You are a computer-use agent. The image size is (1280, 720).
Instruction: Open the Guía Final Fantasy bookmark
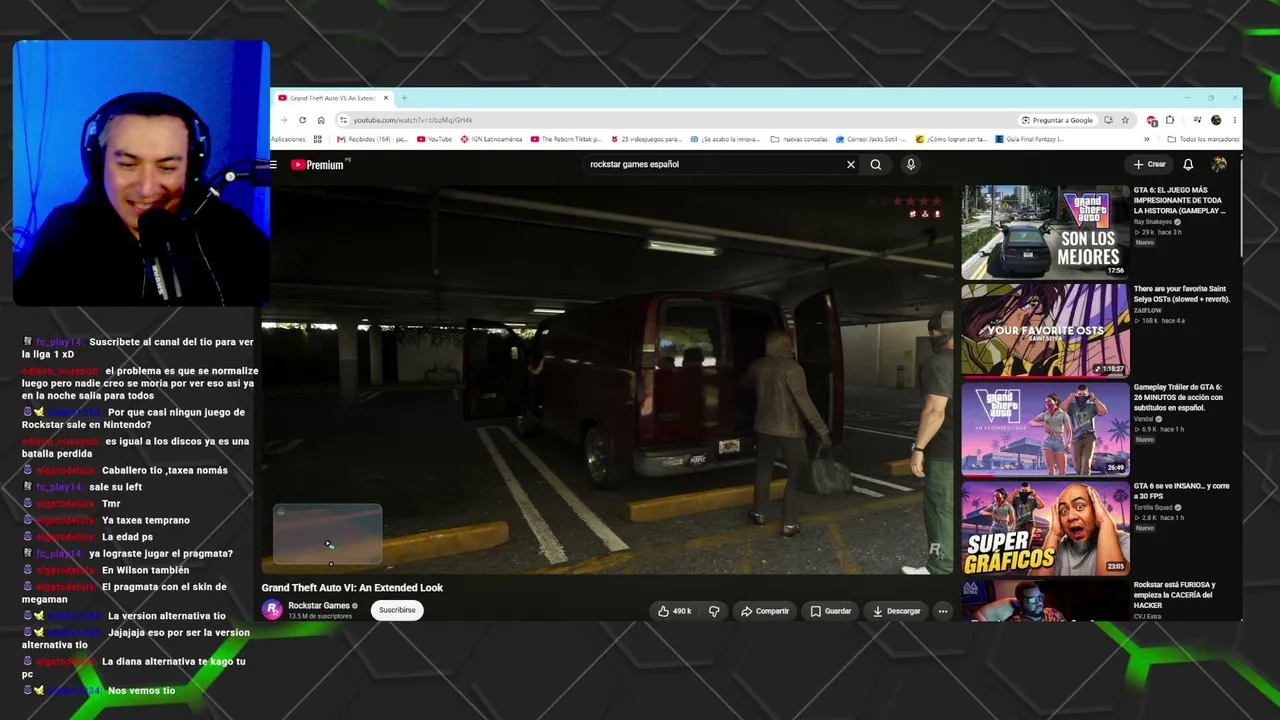click(1029, 139)
